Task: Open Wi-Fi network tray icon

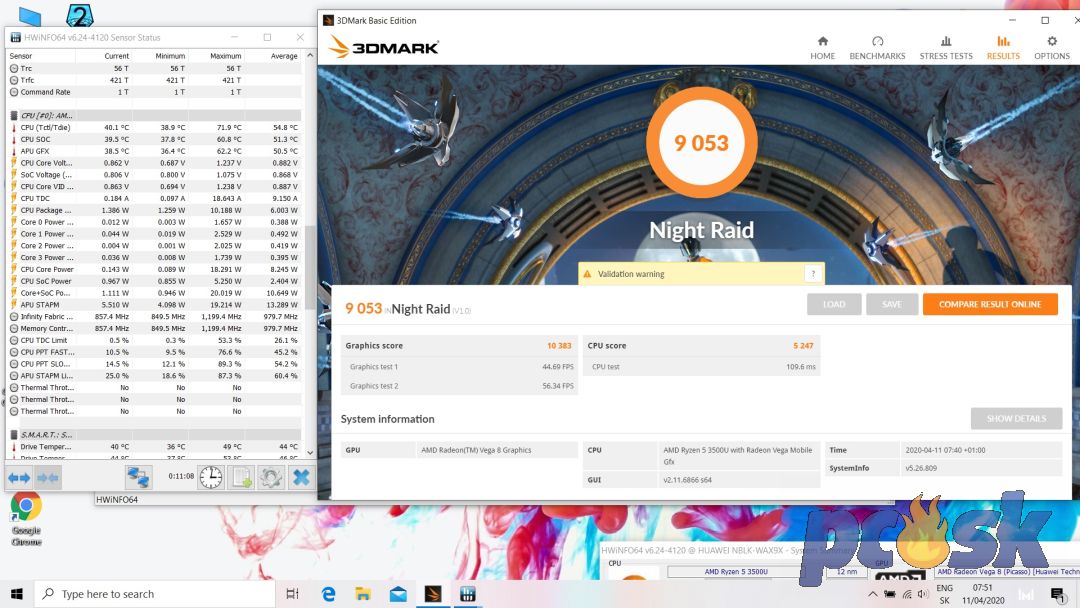Action: (x=907, y=594)
